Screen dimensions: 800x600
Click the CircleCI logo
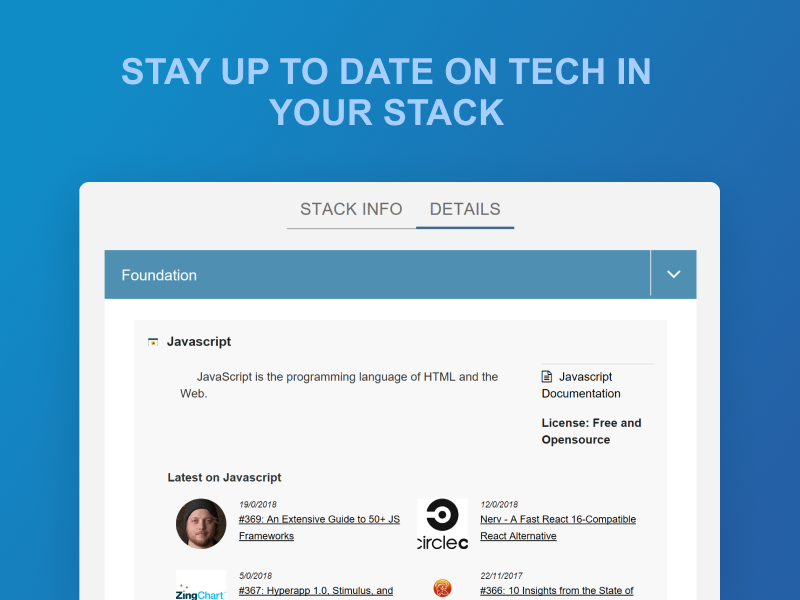click(441, 524)
